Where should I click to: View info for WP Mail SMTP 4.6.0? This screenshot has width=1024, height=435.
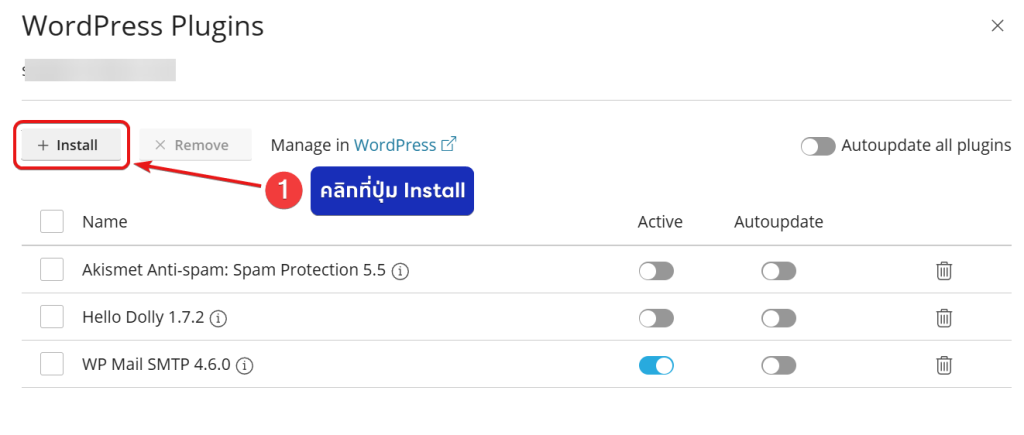(244, 366)
